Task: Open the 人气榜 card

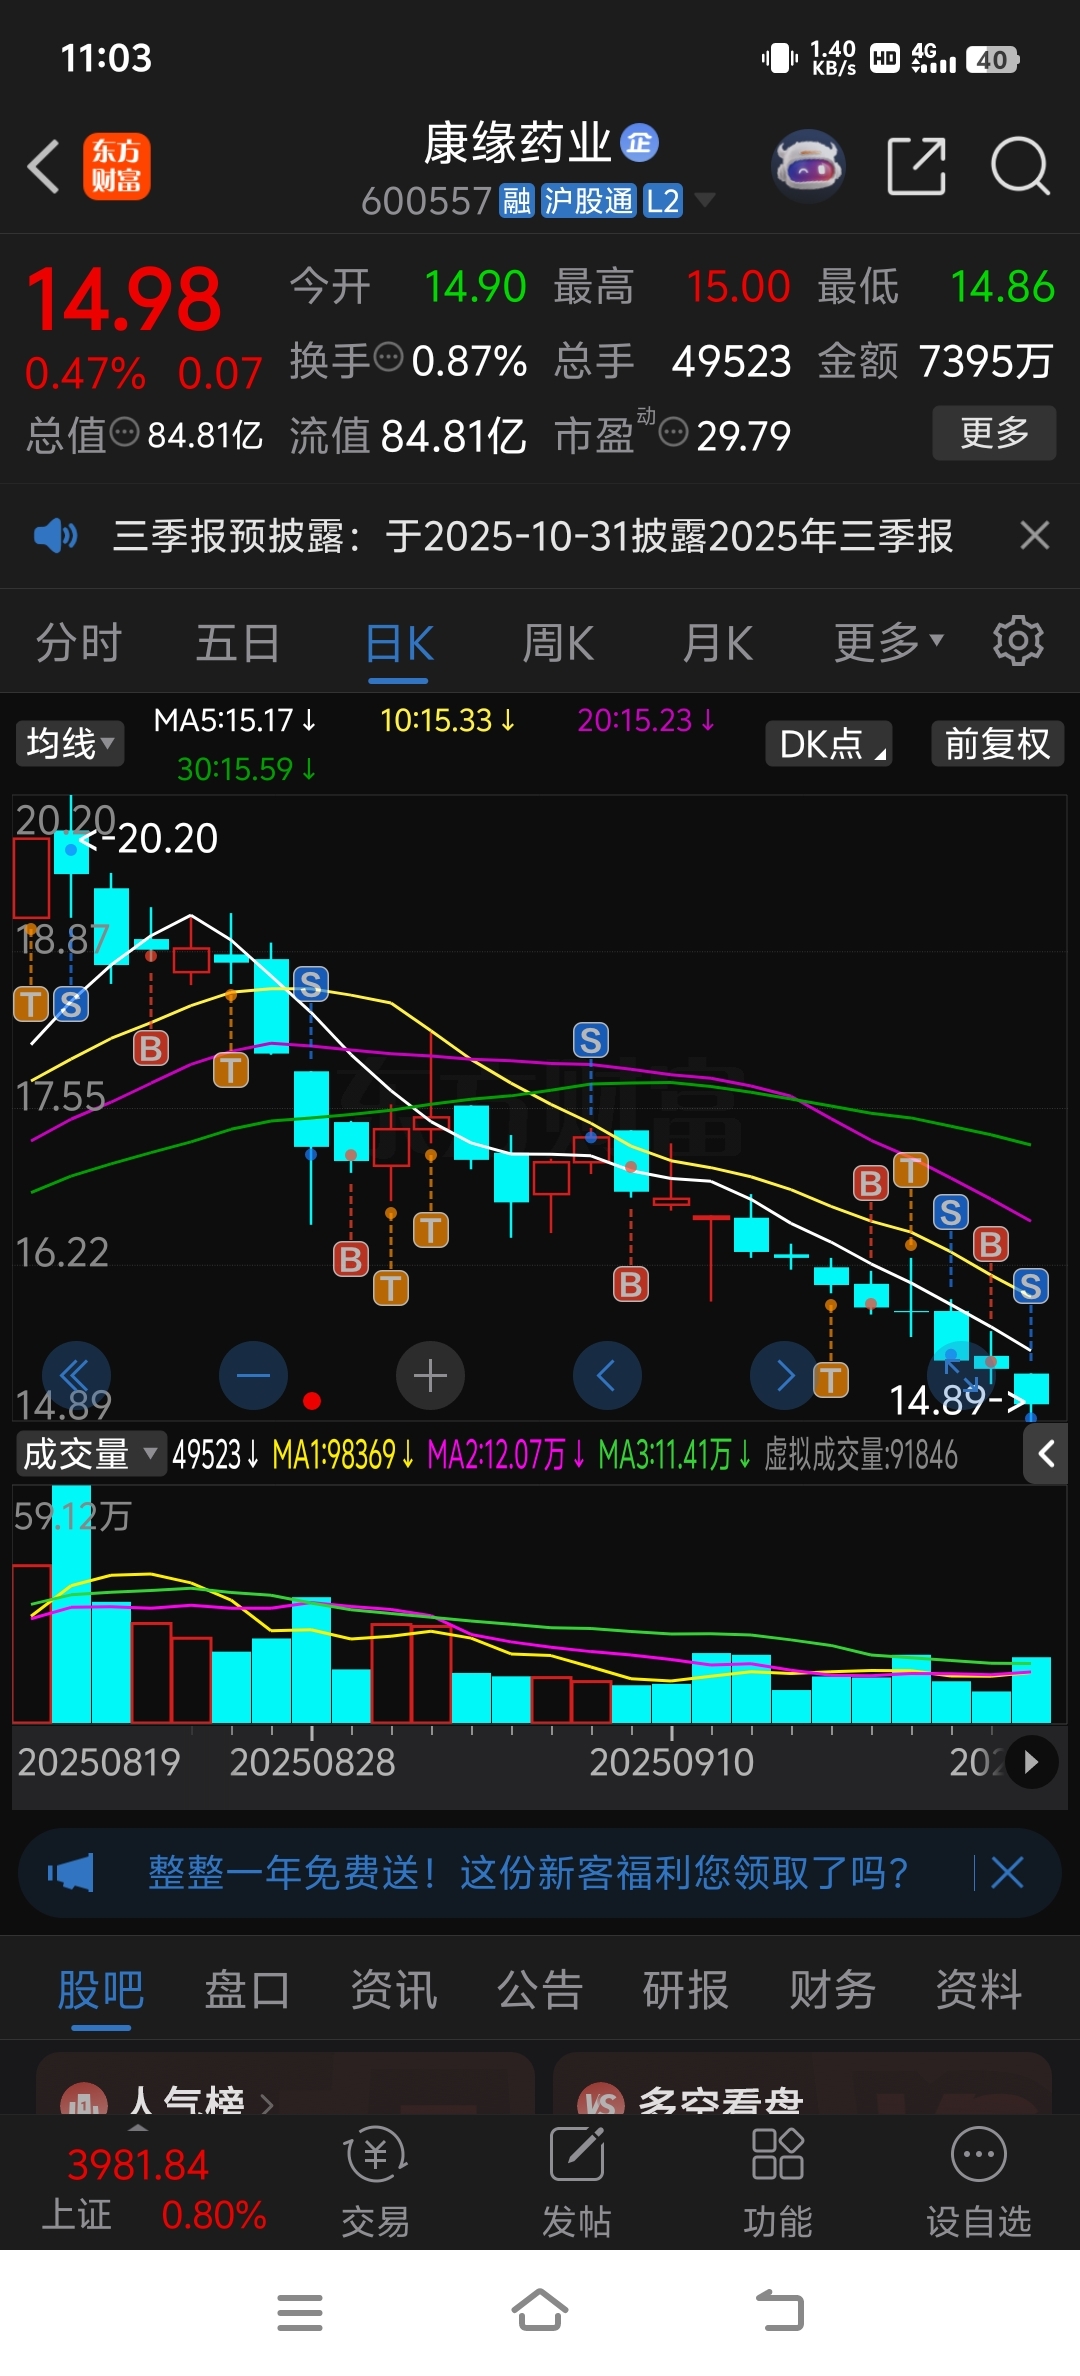Action: click(285, 2084)
